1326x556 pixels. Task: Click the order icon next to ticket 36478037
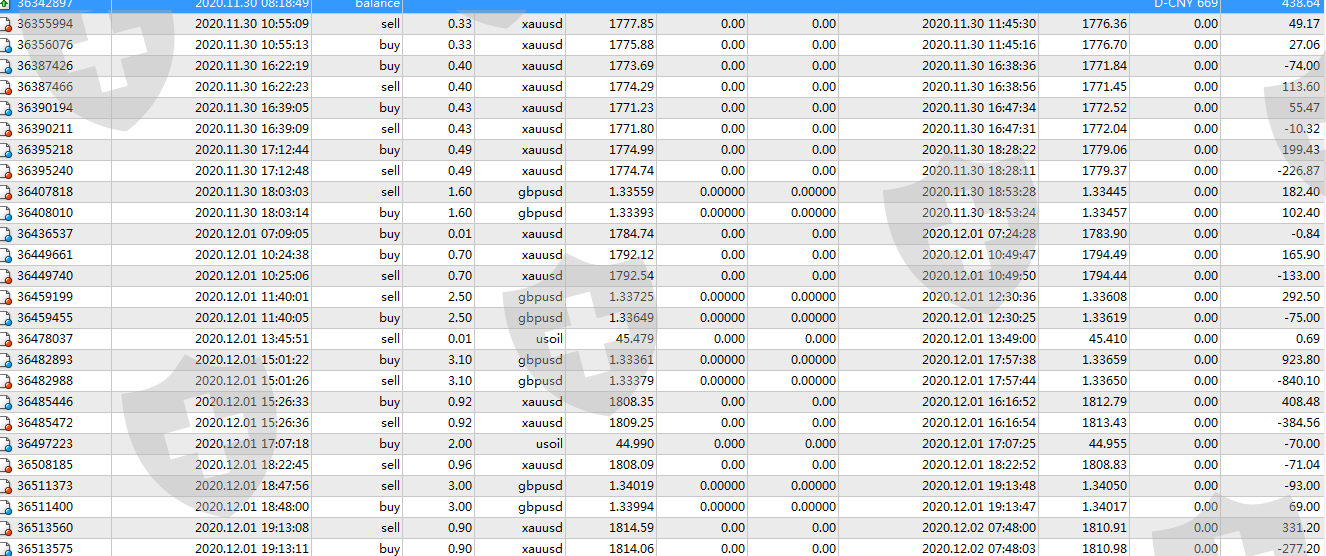pyautogui.click(x=6, y=339)
